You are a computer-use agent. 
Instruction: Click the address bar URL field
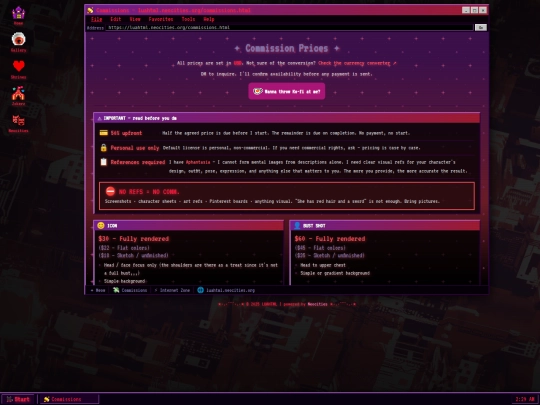tap(289, 28)
